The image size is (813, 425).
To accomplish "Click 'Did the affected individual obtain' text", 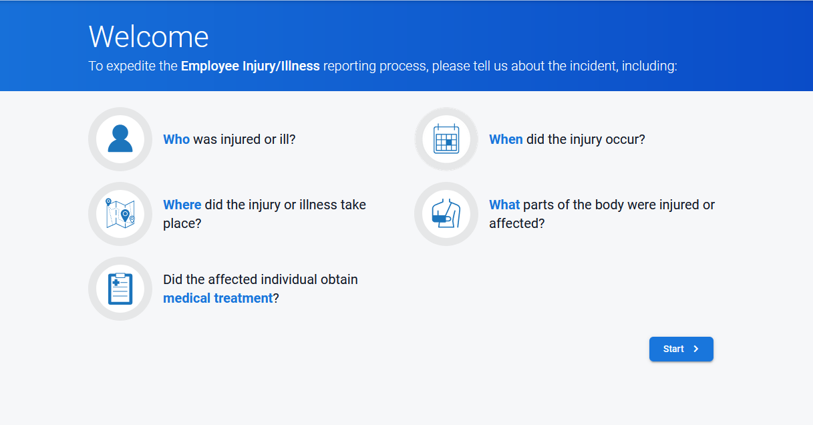I will pyautogui.click(x=260, y=280).
